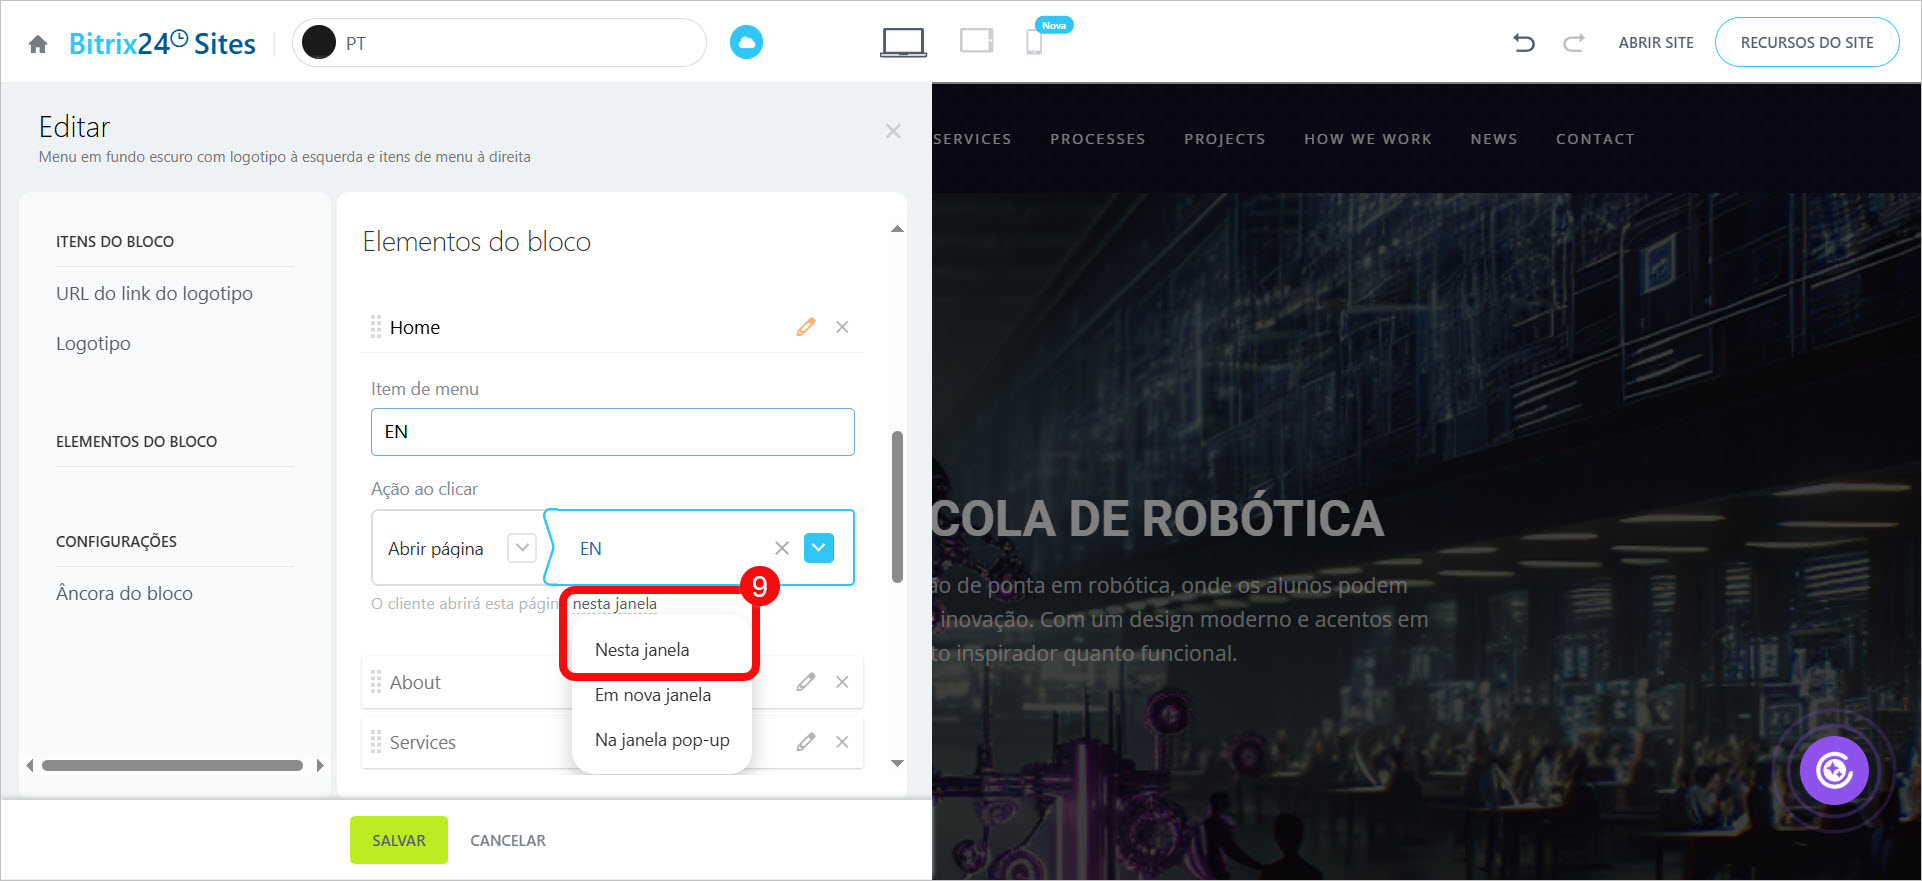The image size is (1922, 881).
Task: Click the Item de menu text field
Action: [613, 432]
